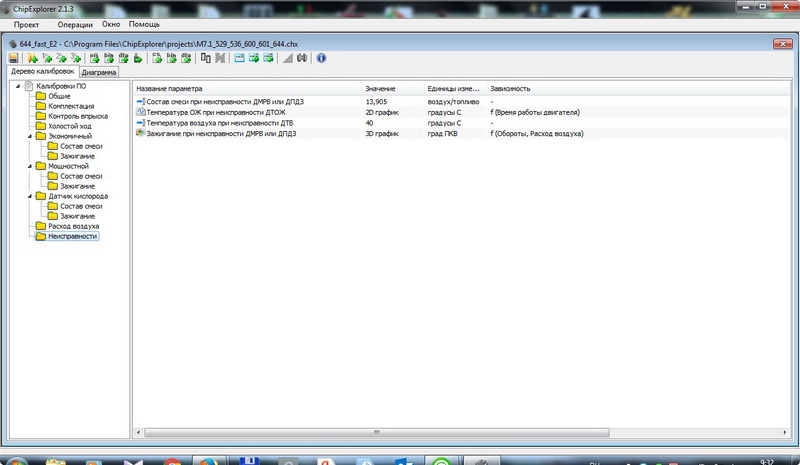Select the Холостой ход folder
Viewport: 800px width, 465px height.
click(x=67, y=126)
